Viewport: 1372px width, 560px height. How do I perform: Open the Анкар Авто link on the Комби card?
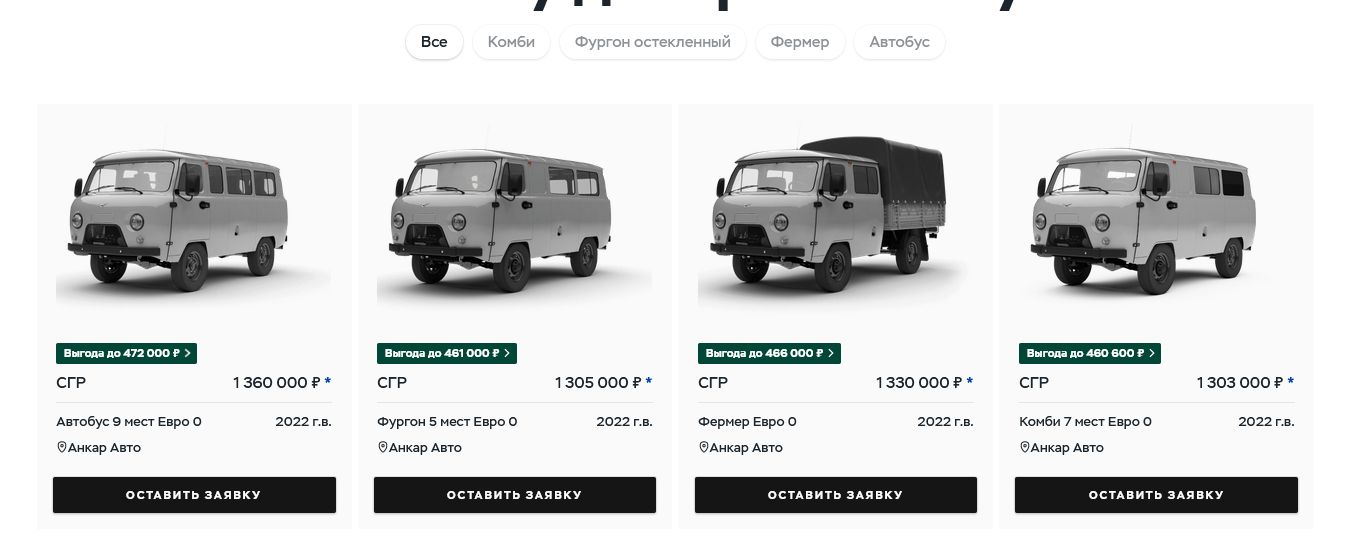tap(1067, 448)
